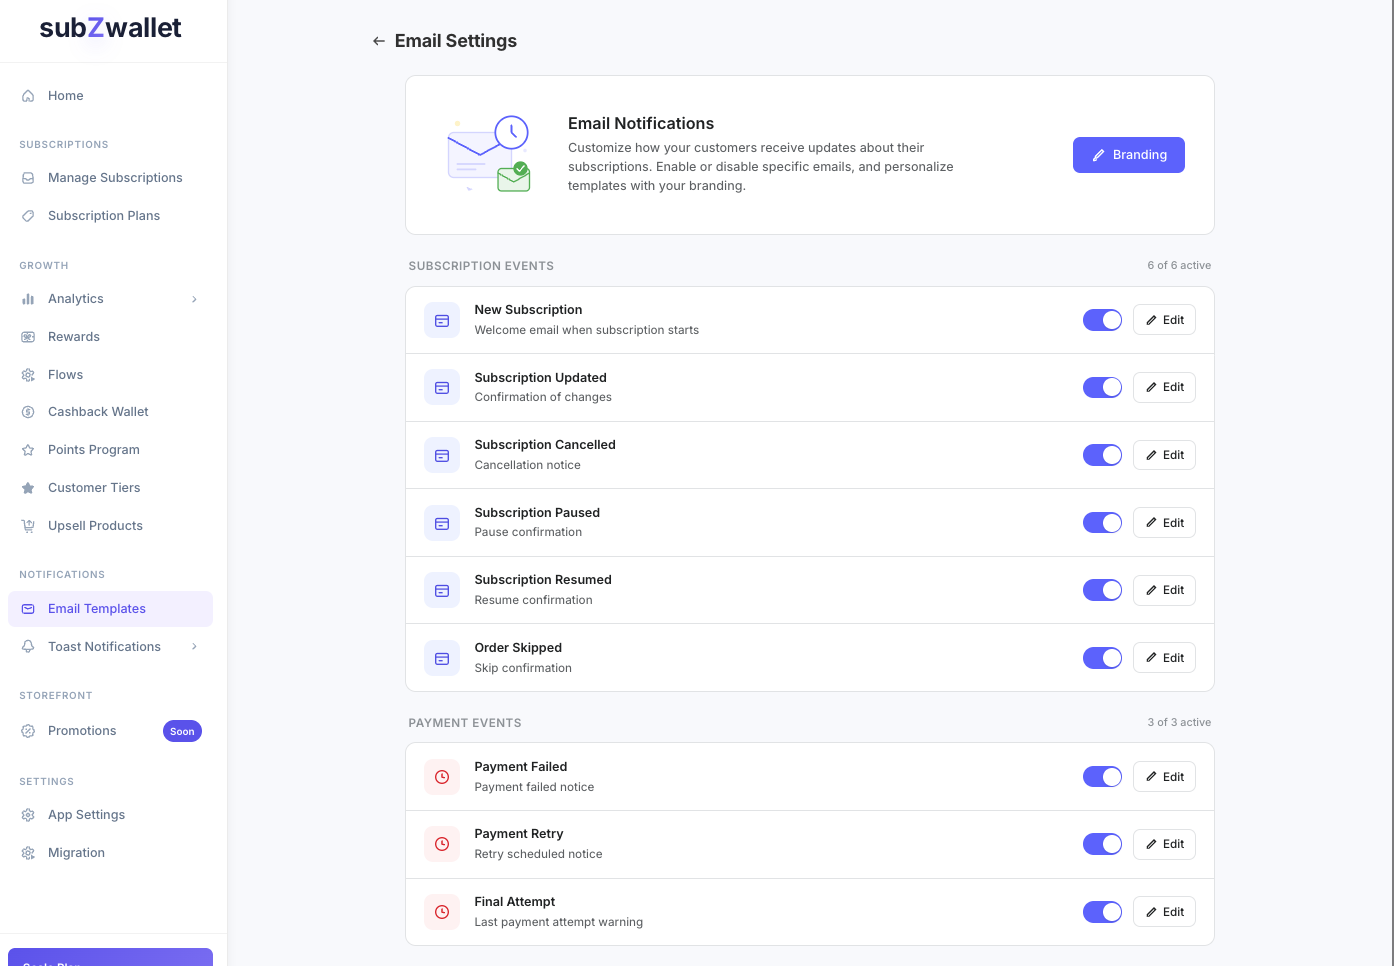Open Email Templates in the sidebar
This screenshot has width=1394, height=966.
tap(110, 609)
